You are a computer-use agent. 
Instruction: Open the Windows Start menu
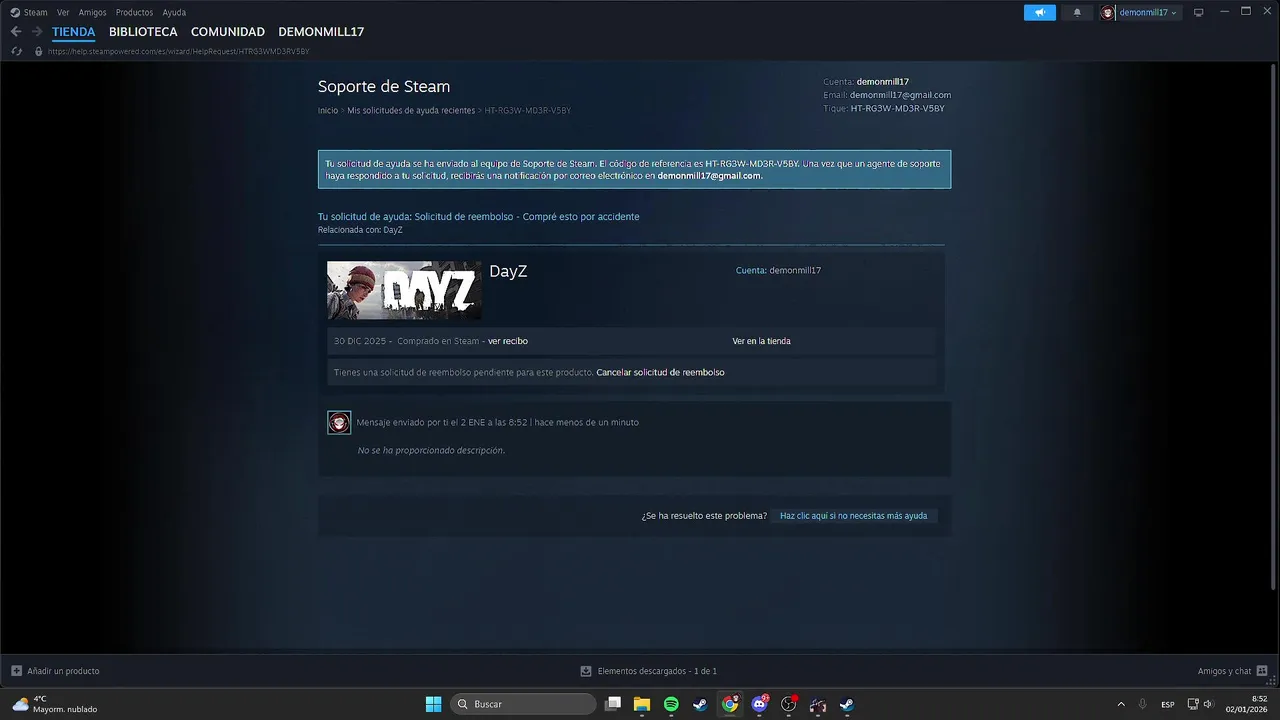pos(433,704)
